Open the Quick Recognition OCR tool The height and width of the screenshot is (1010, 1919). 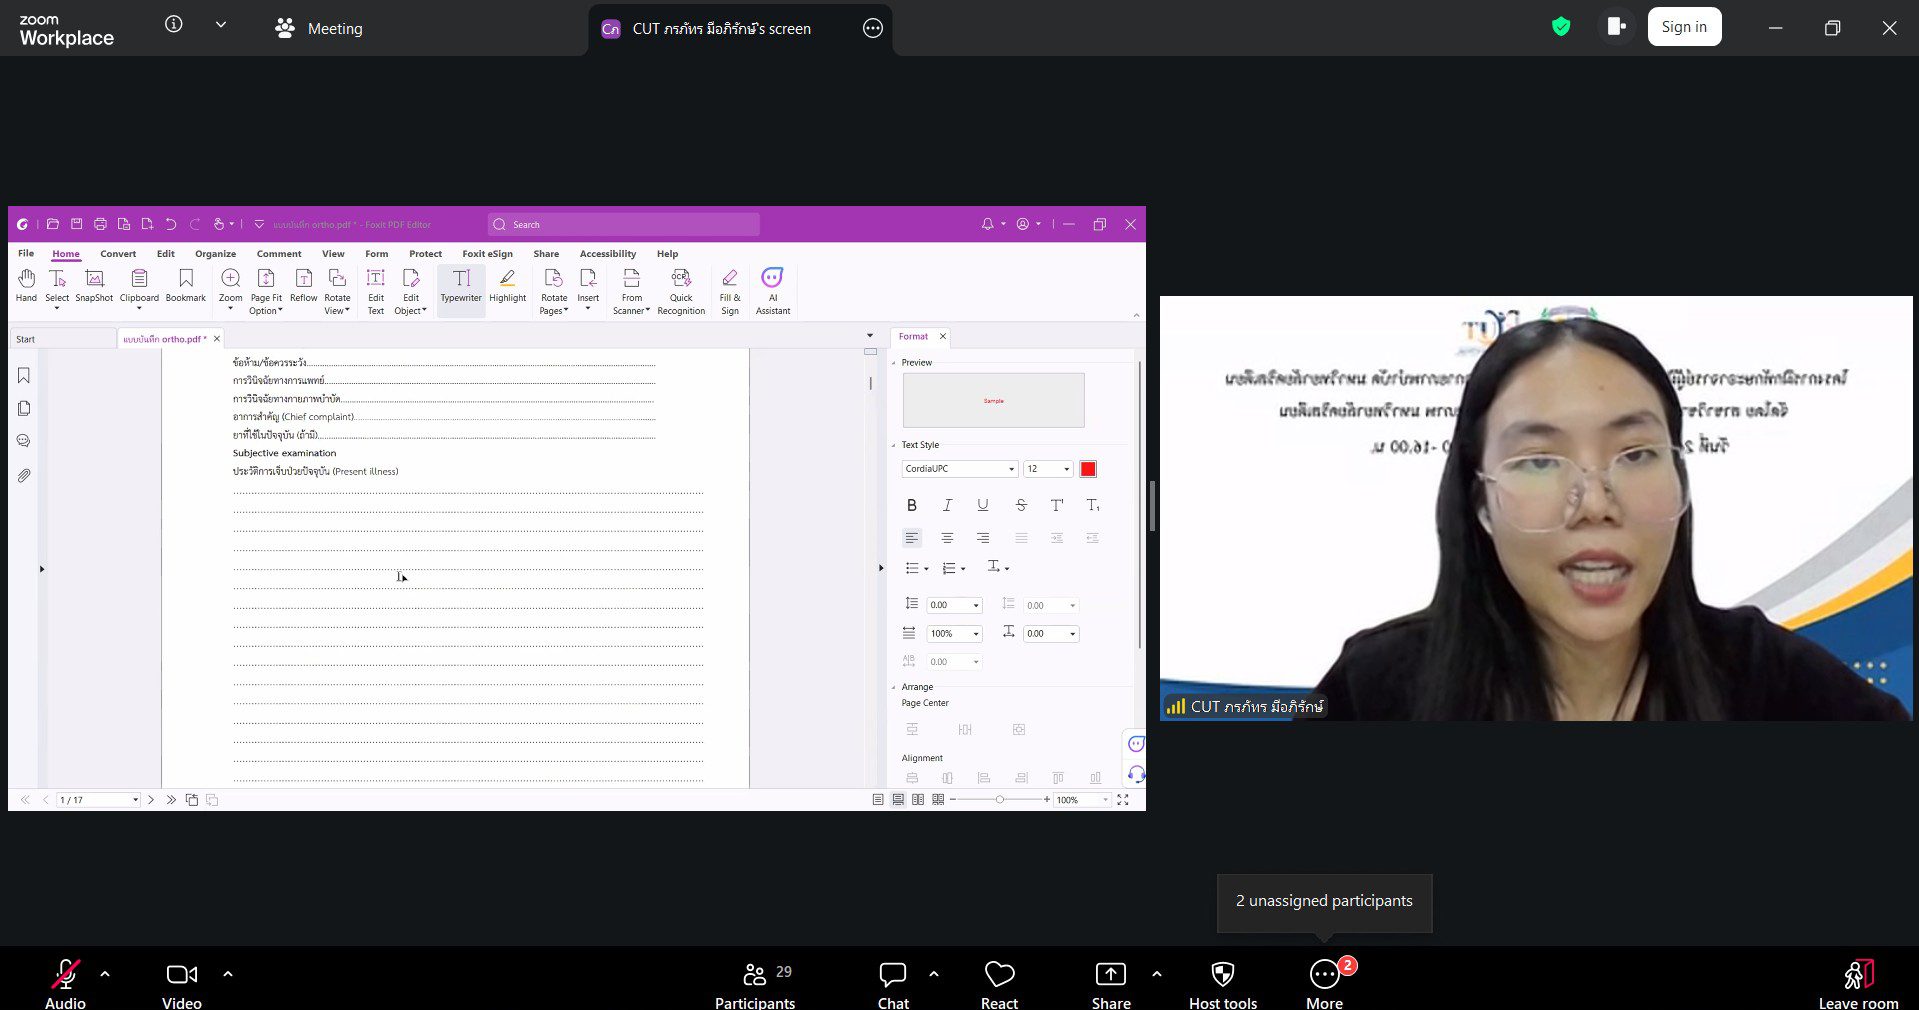[x=681, y=287]
